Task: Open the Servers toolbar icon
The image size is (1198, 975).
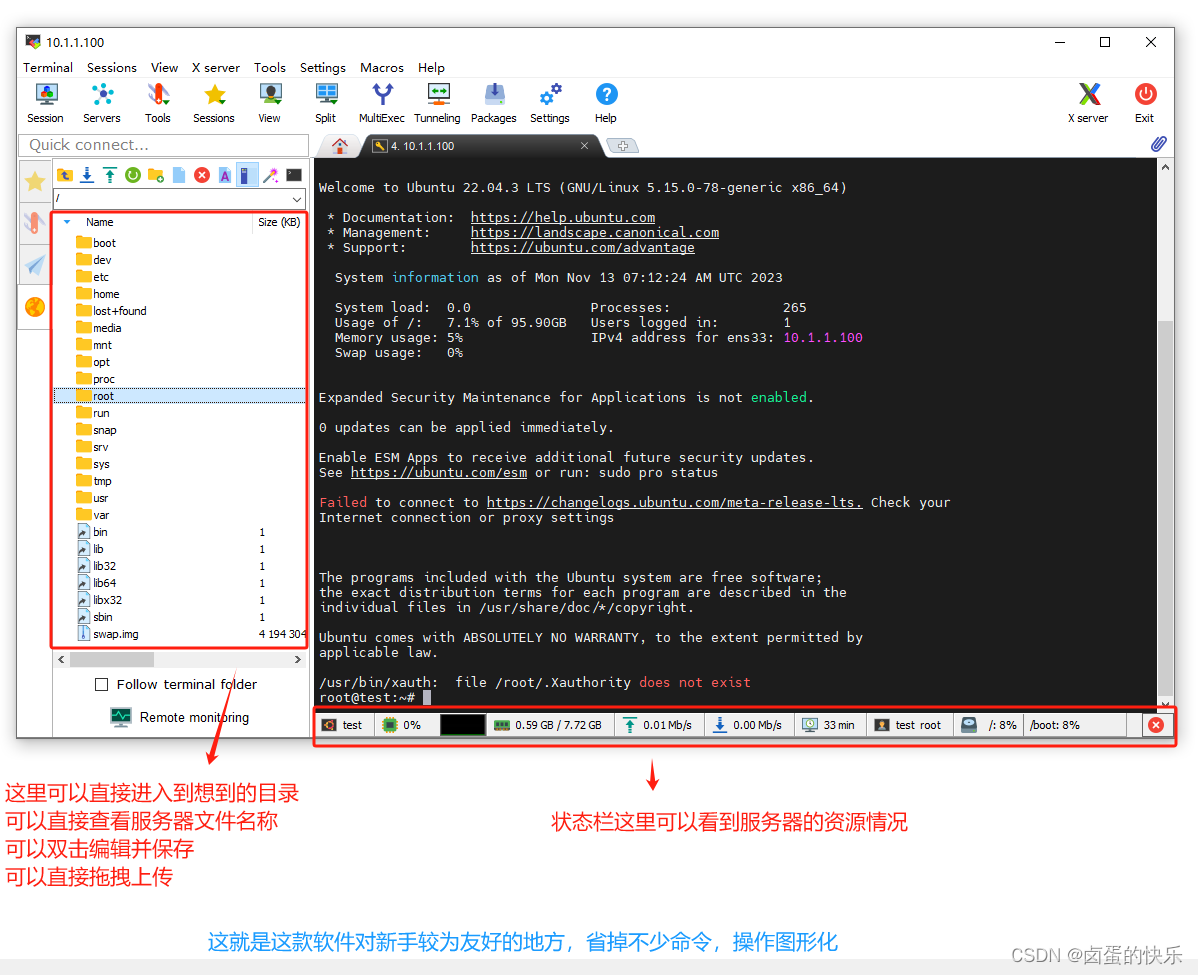Action: (x=102, y=103)
